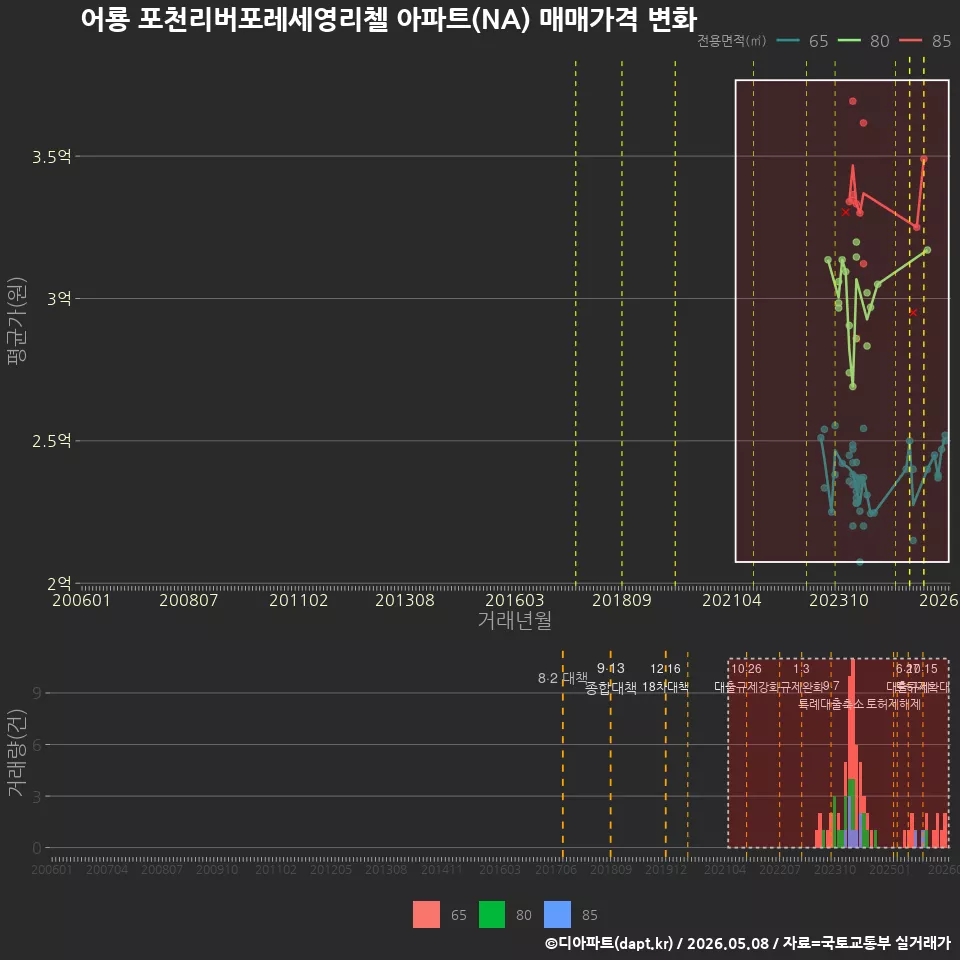Click 201411 on the volume chart x-axis

[x=441, y=869]
